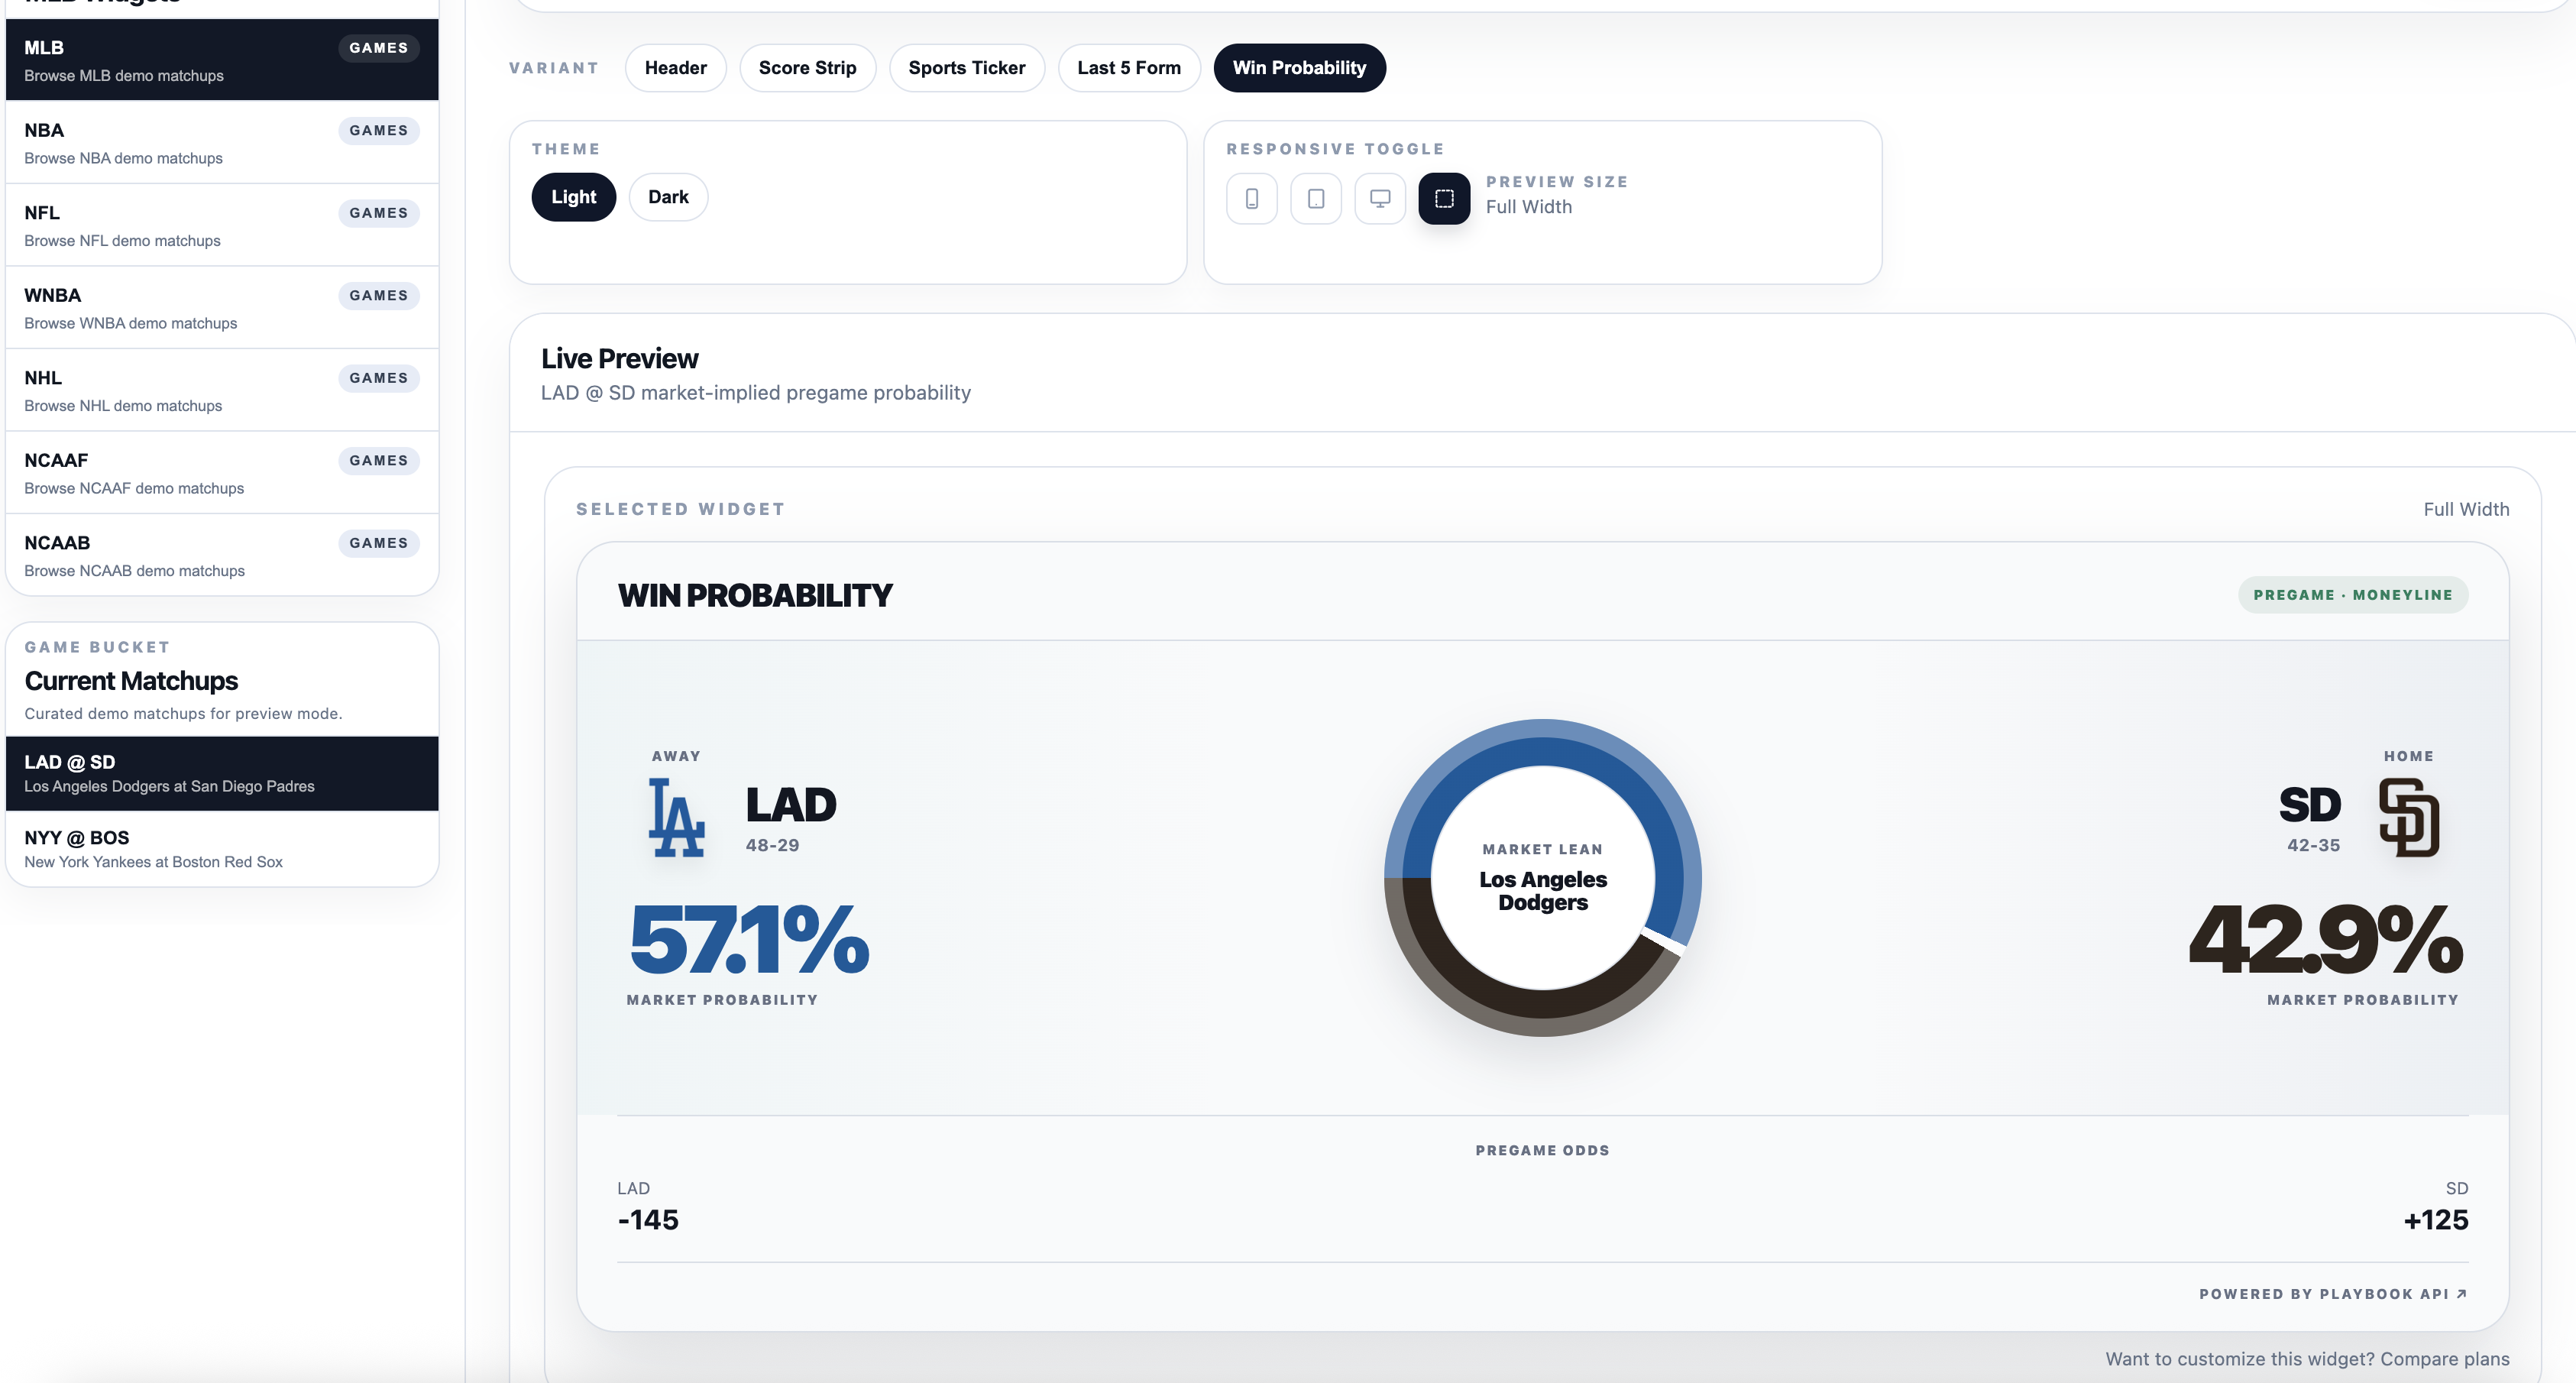Screen dimensions: 2576x1383
Task: Select the tablet preview size icon
Action: tap(1316, 198)
